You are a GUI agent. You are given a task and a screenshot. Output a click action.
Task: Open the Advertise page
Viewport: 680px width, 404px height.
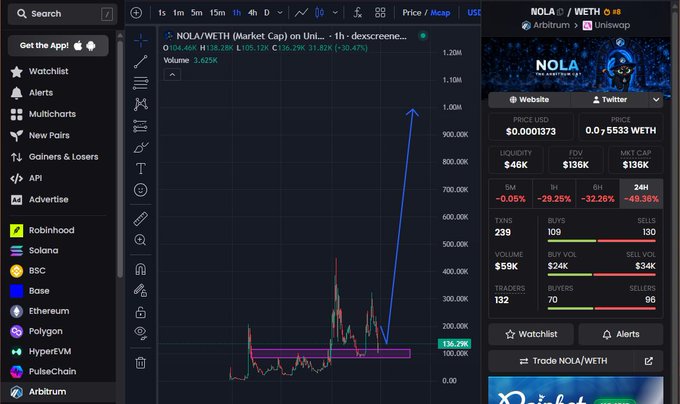point(59,199)
